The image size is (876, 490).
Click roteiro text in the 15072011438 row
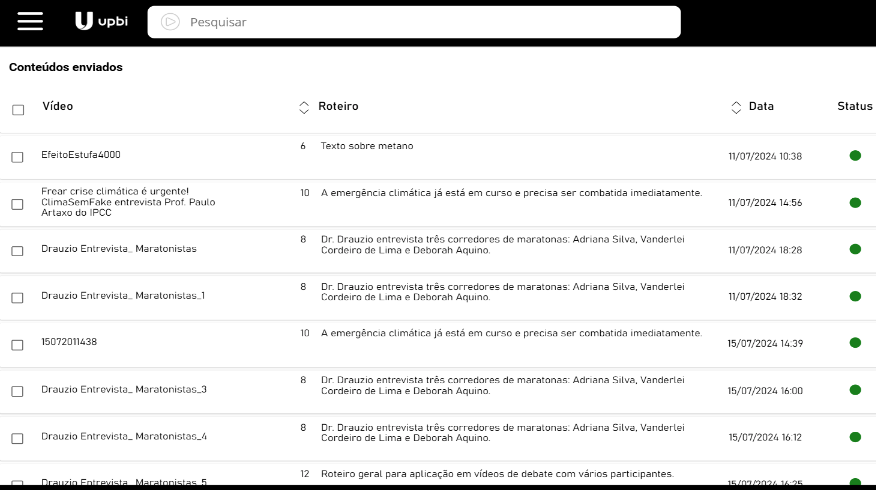click(511, 333)
